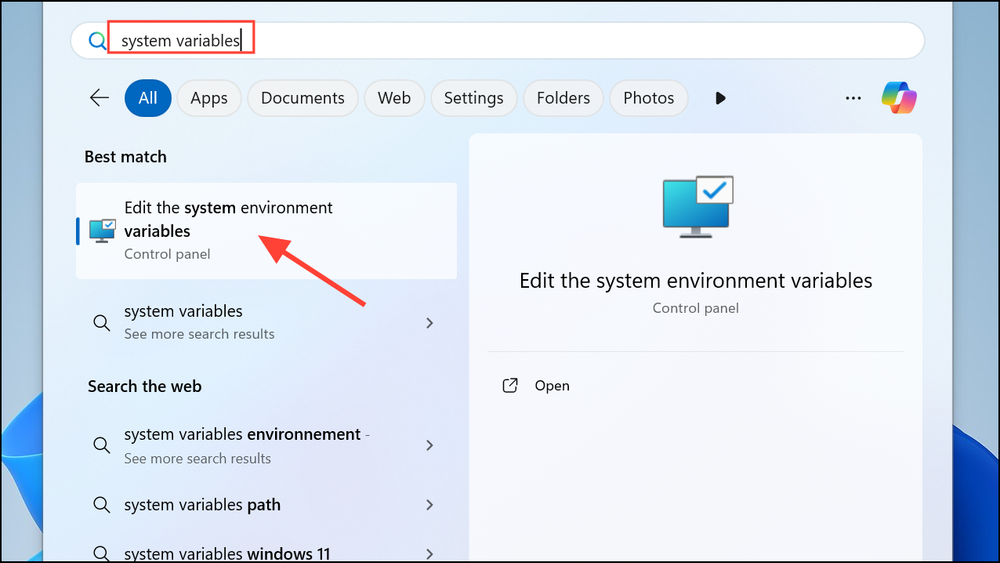Choose the Settings filter tab
Screen dimensions: 1000x563
coord(473,98)
